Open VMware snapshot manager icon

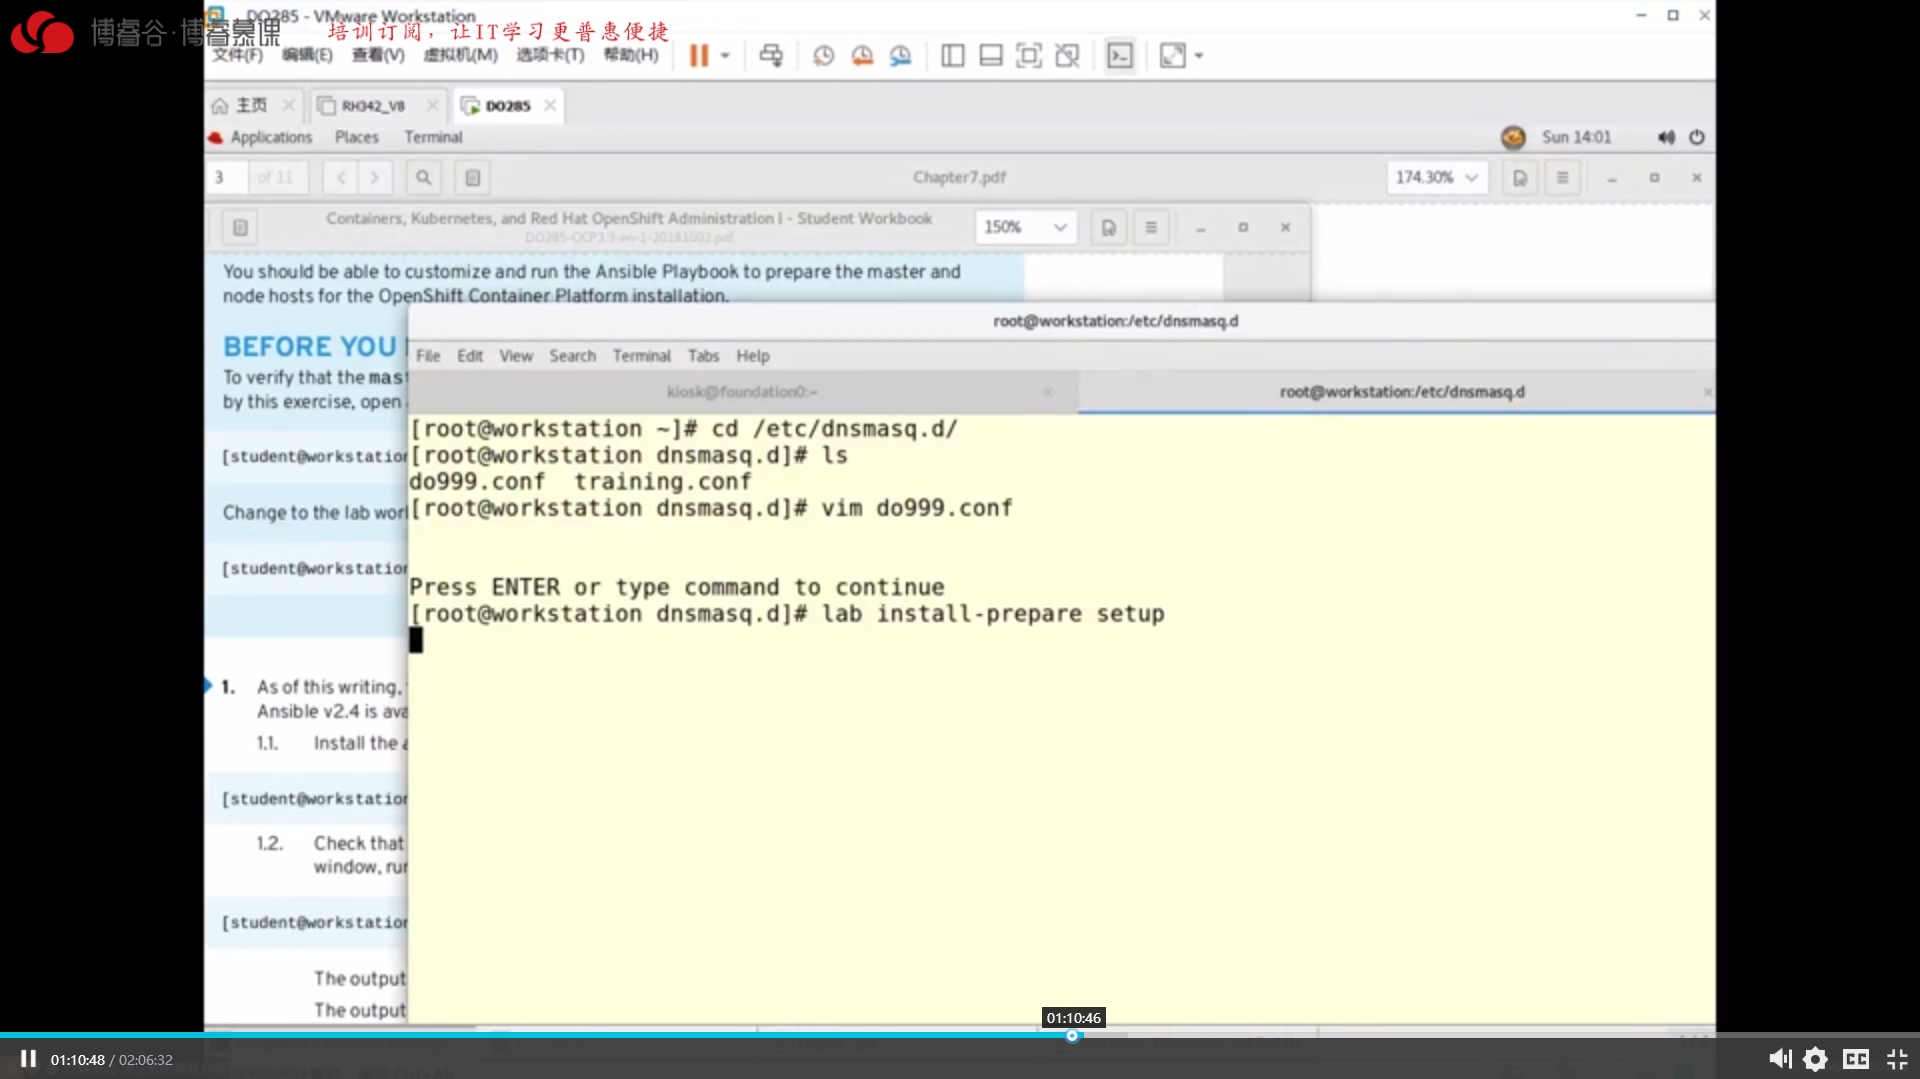pos(901,56)
